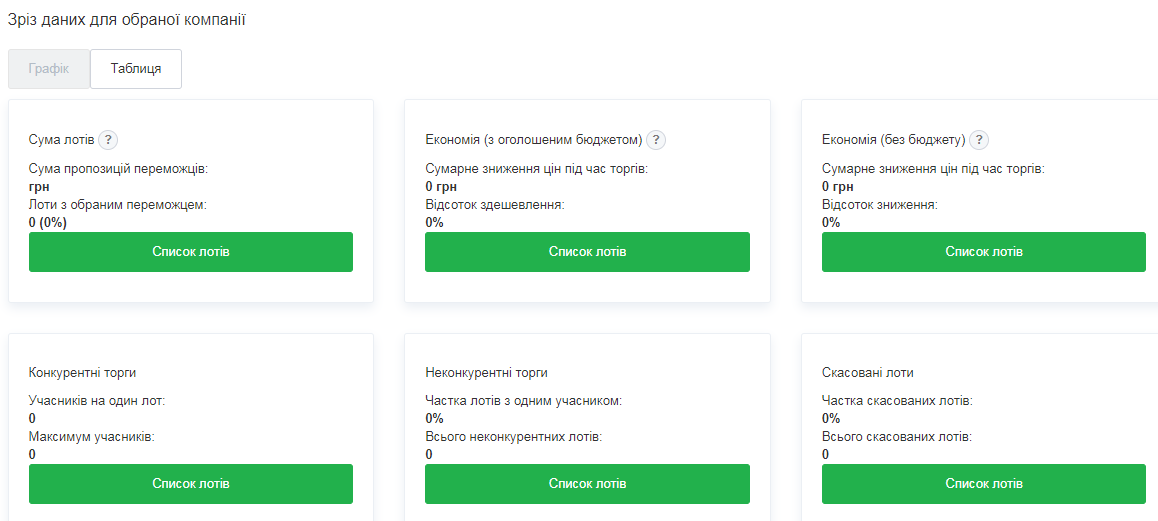Click the Відсоток здешевлення label
The width and height of the screenshot is (1158, 521).
point(494,205)
